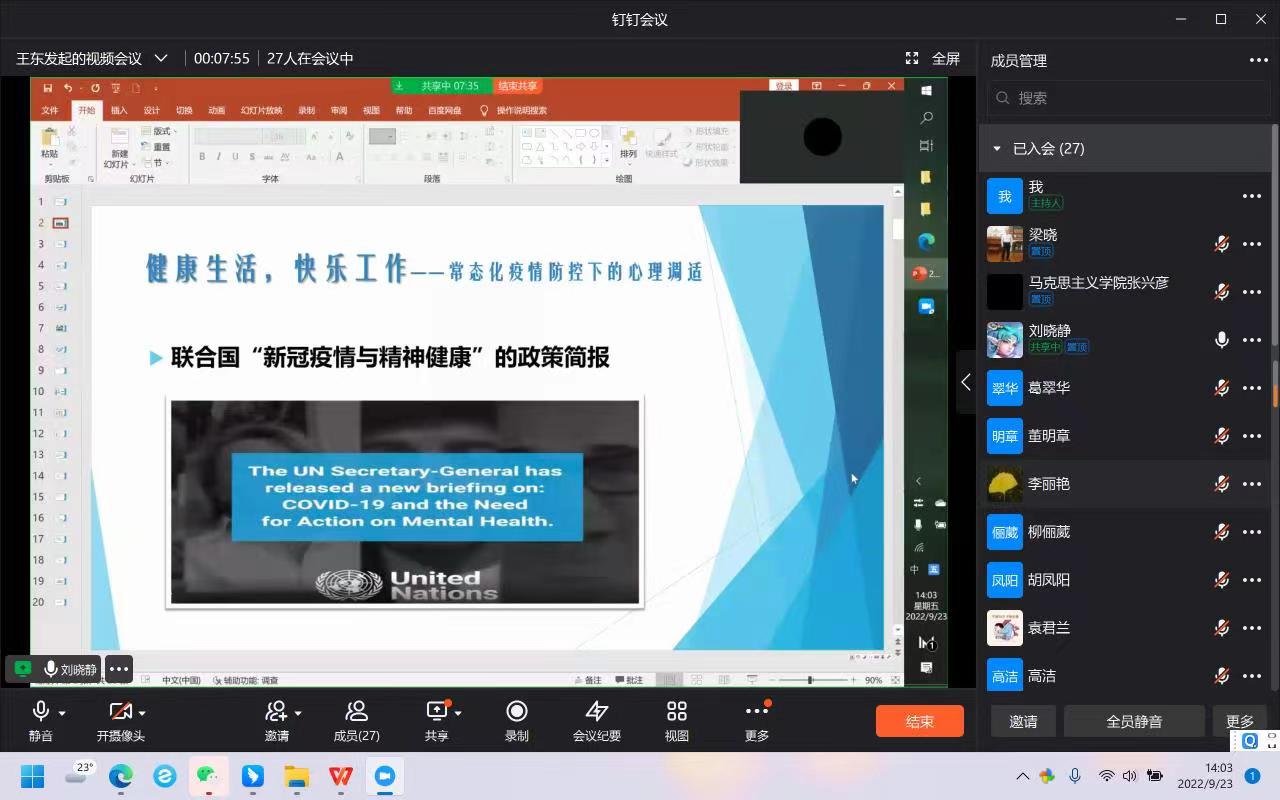
Task: Open more options for 袁君兰
Action: (1252, 628)
